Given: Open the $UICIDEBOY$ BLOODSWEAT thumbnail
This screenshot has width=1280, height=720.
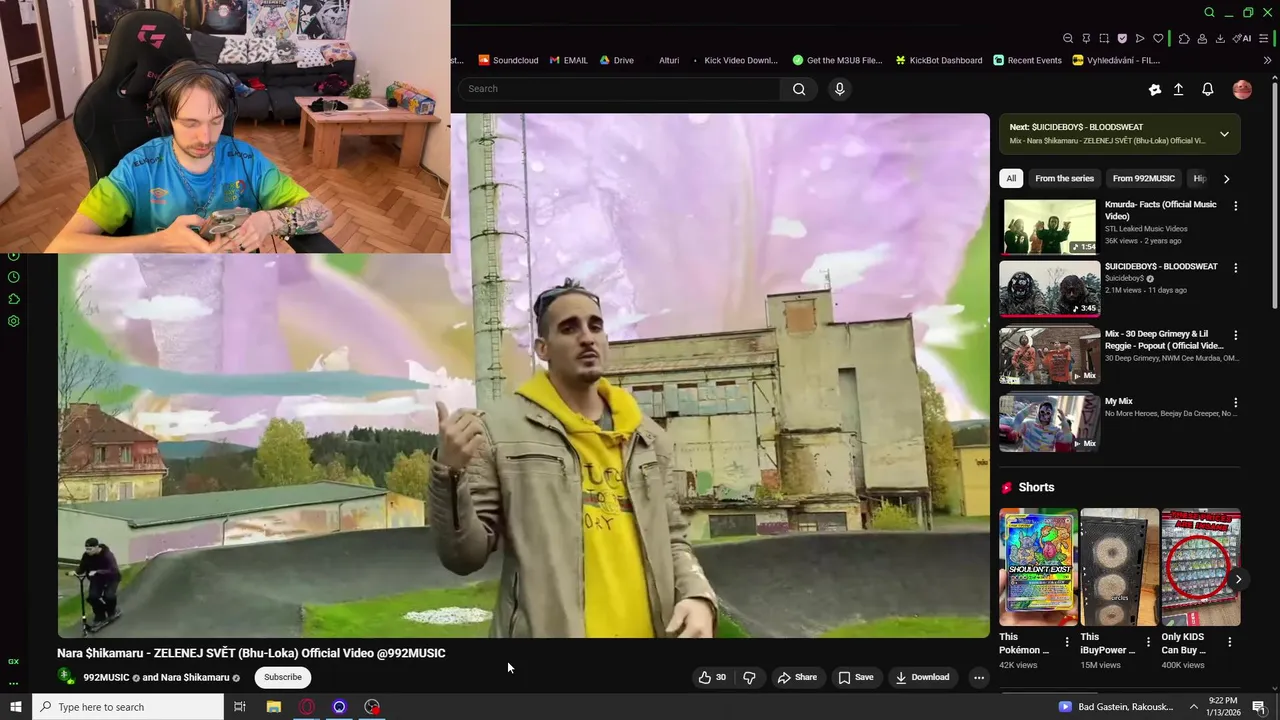Looking at the screenshot, I should pyautogui.click(x=1050, y=289).
